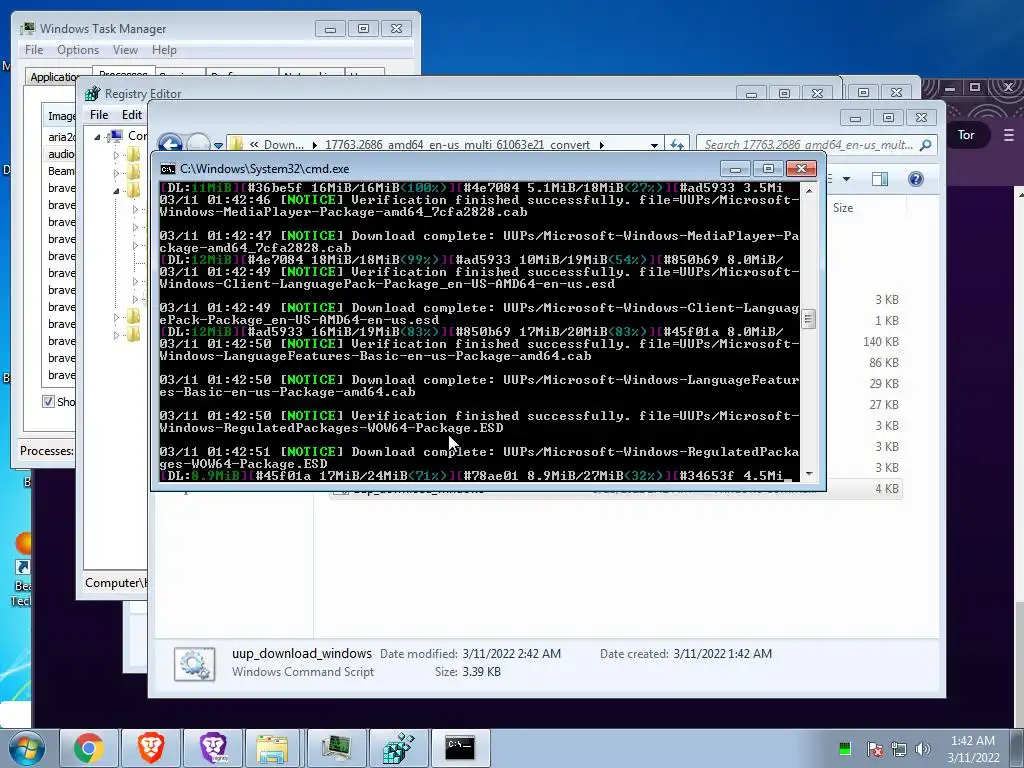Click the Refresh button next to address bar

tap(677, 144)
